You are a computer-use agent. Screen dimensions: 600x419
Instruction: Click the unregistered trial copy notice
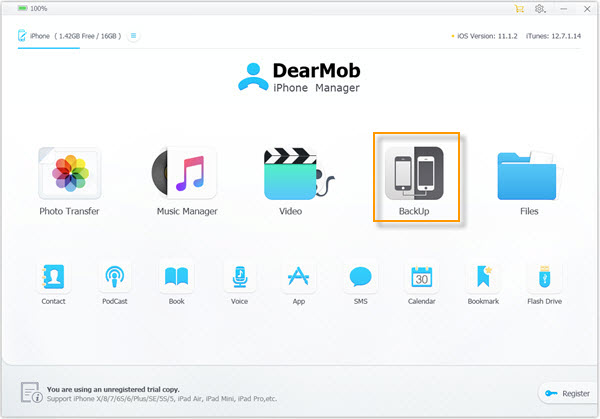click(x=113, y=390)
